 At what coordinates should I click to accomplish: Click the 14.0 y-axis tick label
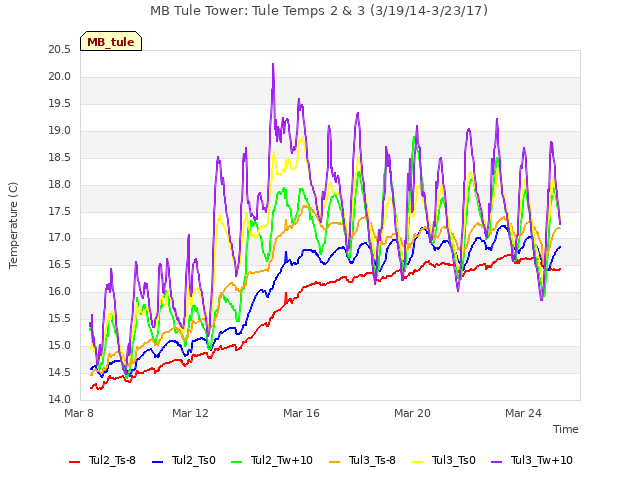click(60, 399)
